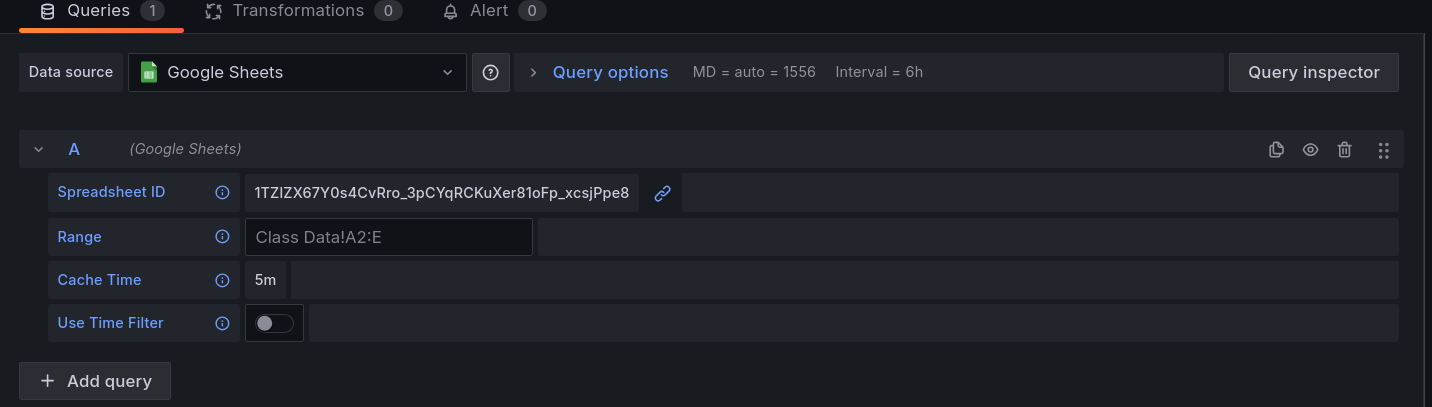Image resolution: width=1432 pixels, height=407 pixels.
Task: Collapse query A row chevron
Action: coord(39,150)
